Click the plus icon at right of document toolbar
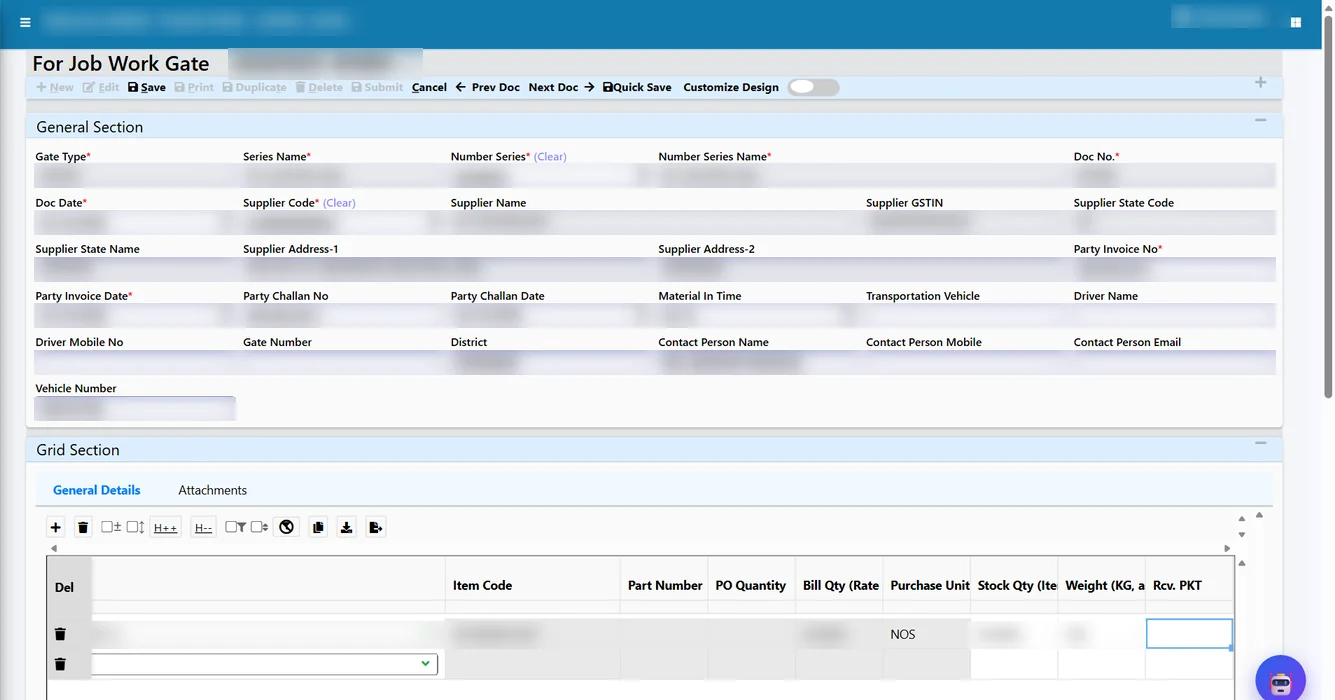The width and height of the screenshot is (1335, 700). coord(1260,82)
